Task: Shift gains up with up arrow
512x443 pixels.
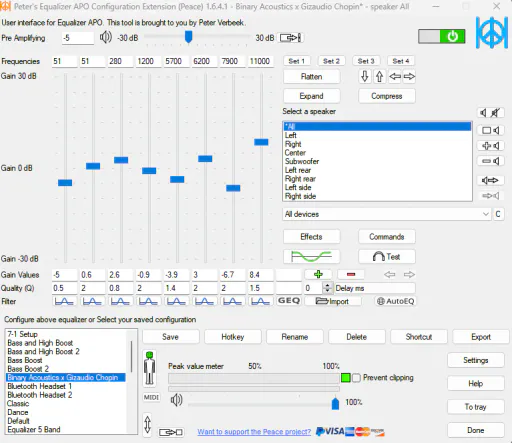Action: click(x=379, y=76)
